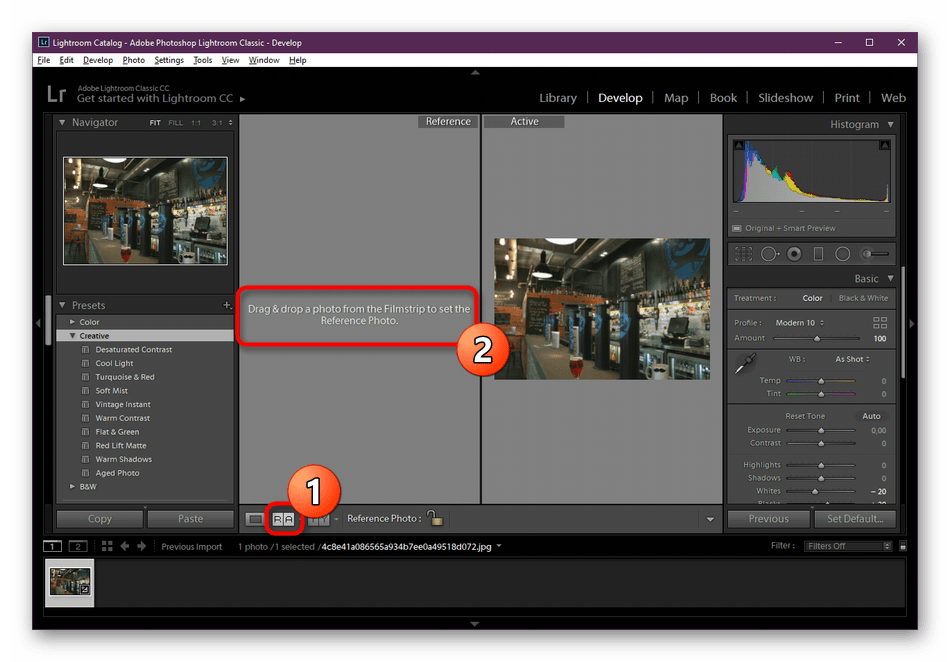950x662 pixels.
Task: Open the Library module
Action: [557, 98]
